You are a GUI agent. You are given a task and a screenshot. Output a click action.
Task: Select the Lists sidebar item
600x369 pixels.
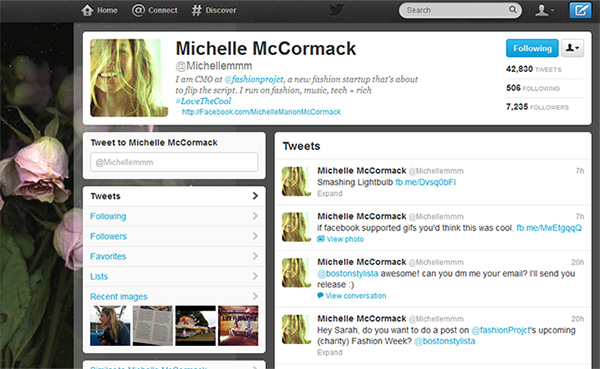tap(174, 276)
